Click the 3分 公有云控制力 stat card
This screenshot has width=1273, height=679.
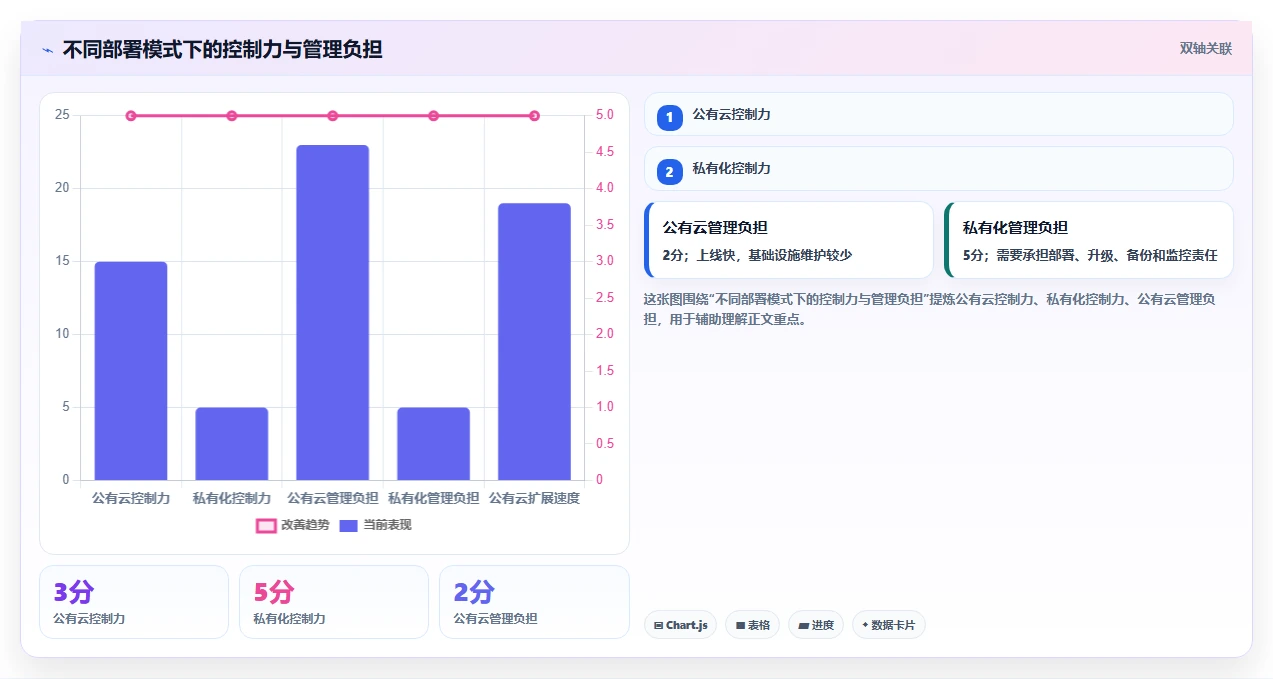134,602
